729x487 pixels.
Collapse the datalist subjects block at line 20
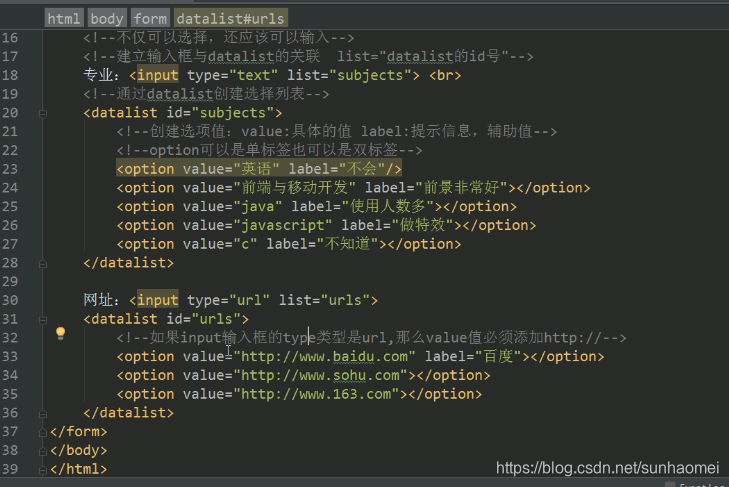pos(43,113)
